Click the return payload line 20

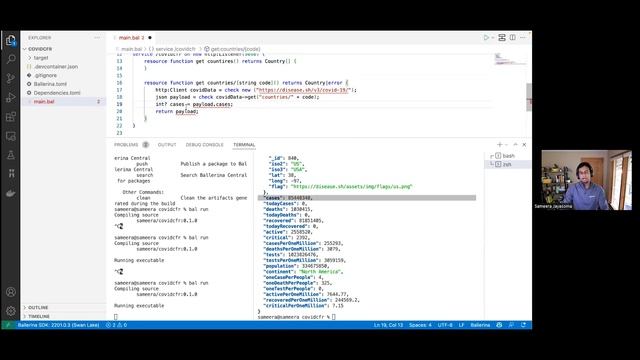tap(177, 111)
